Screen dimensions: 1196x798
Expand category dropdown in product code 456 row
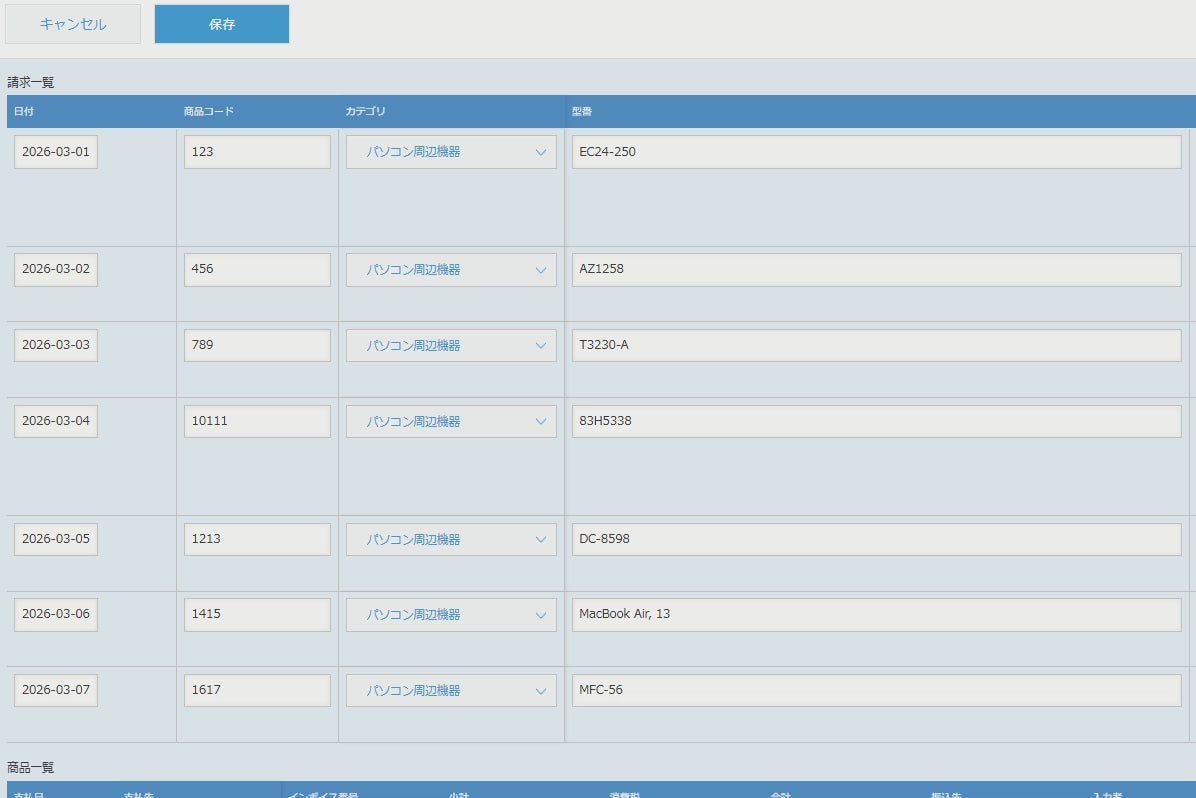[x=451, y=270]
